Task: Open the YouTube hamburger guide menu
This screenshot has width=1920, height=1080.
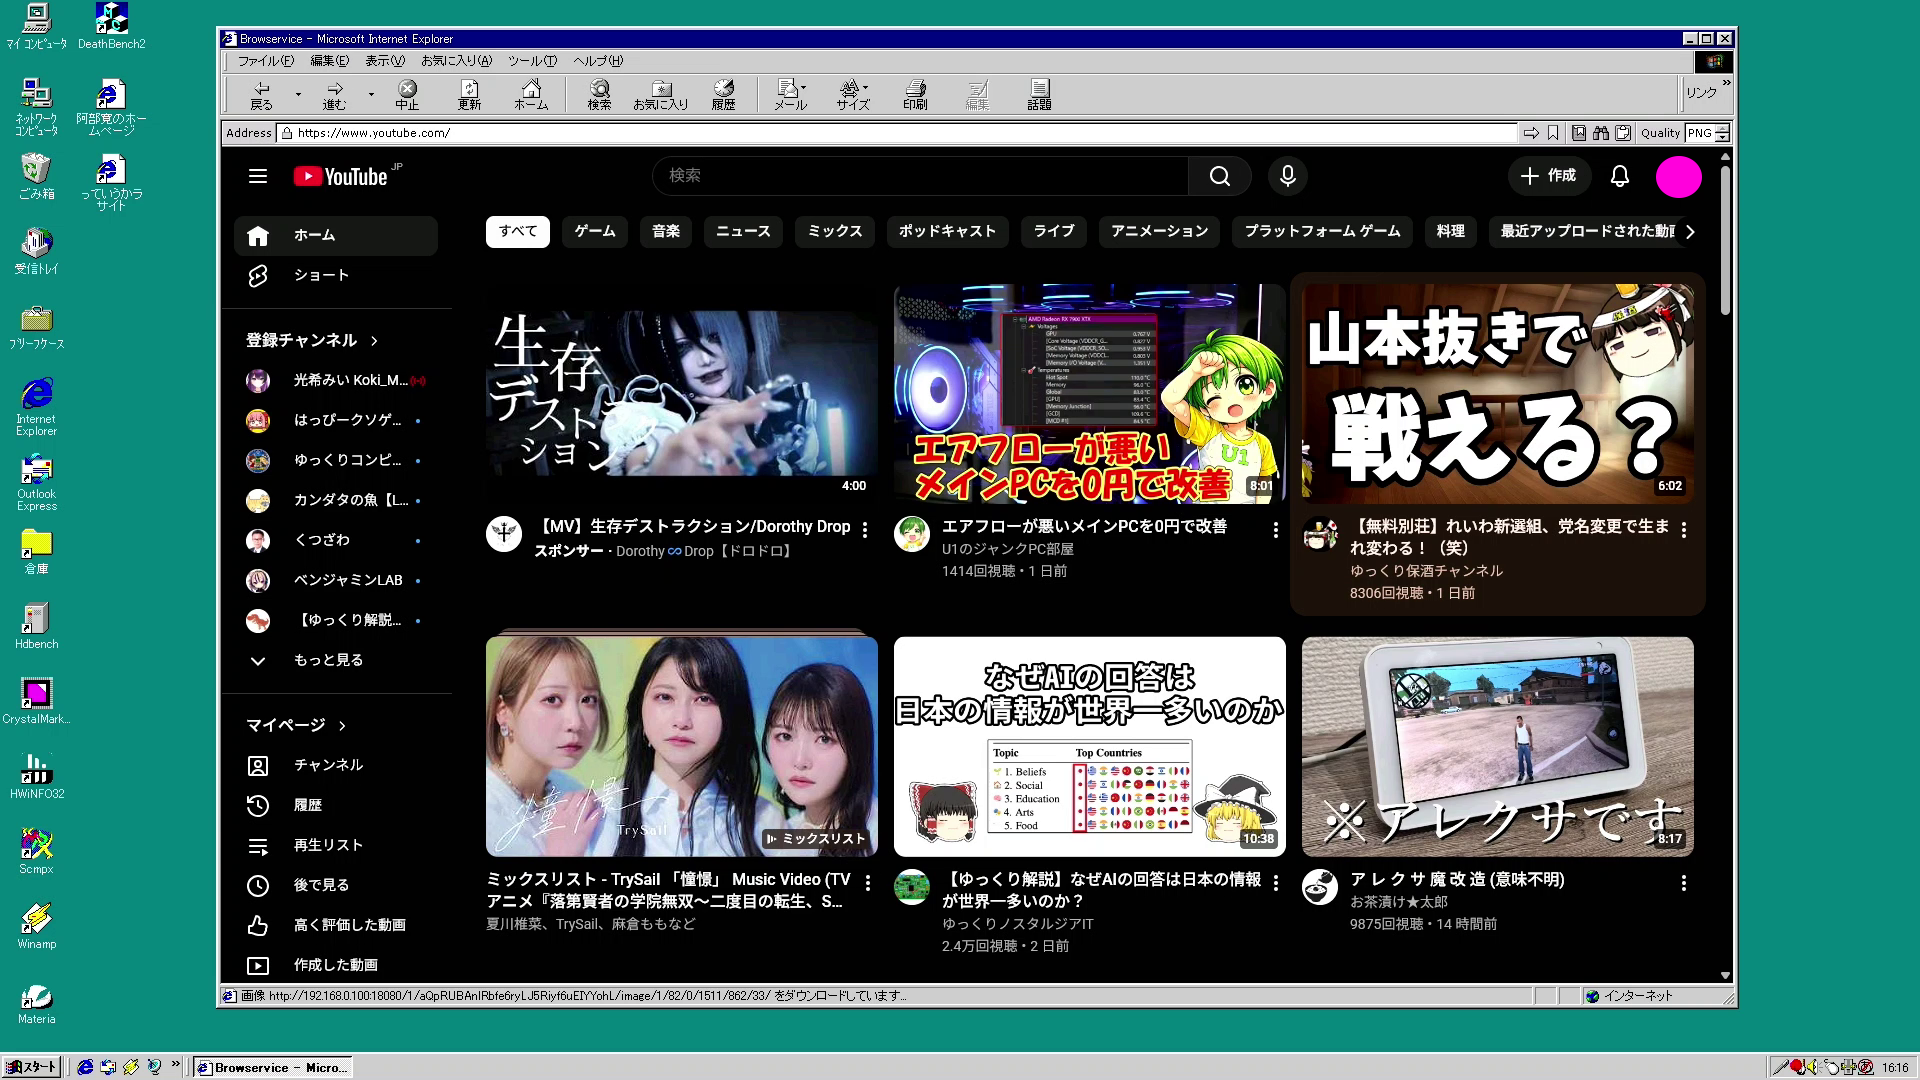Action: pos(258,176)
